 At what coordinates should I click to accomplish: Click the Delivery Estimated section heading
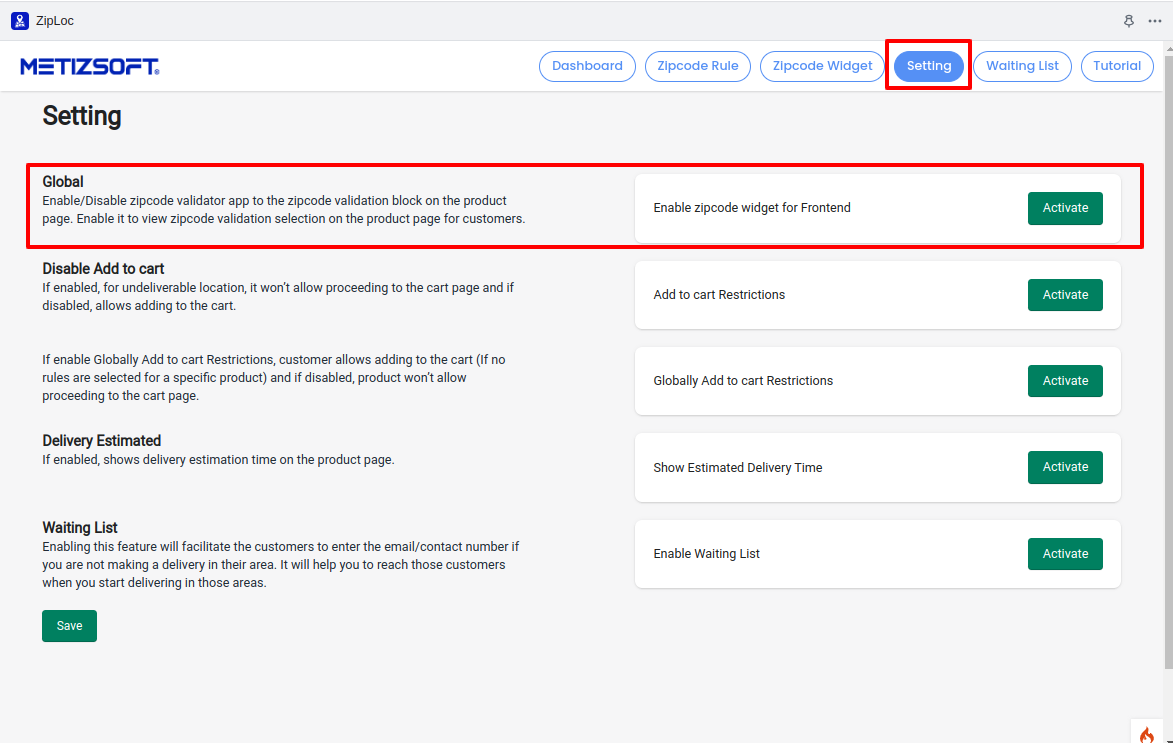(x=101, y=441)
